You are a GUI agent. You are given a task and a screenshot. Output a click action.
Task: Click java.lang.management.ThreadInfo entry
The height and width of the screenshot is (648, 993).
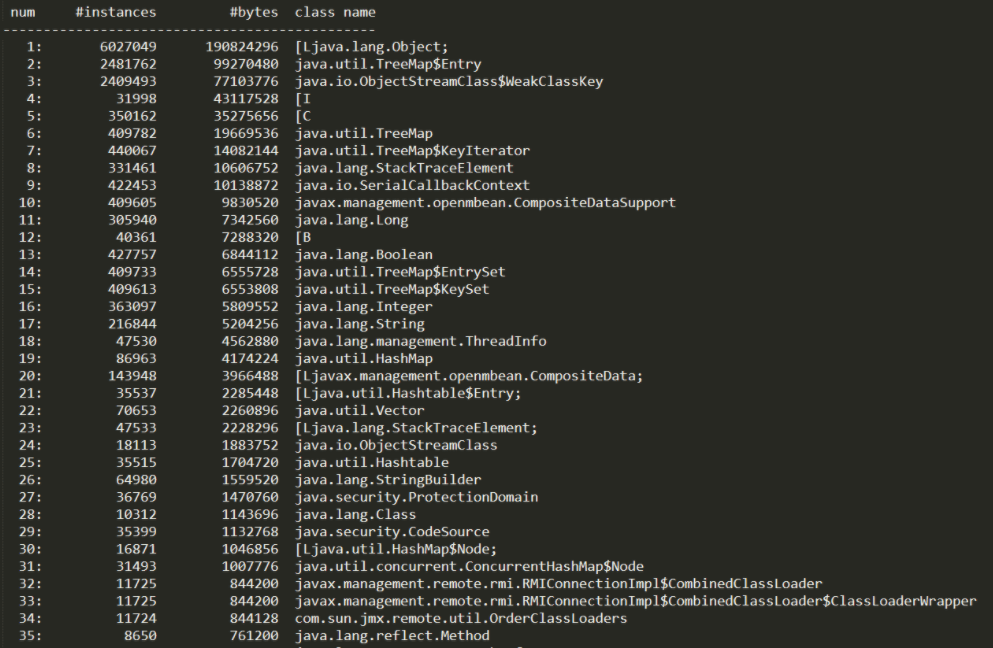(x=421, y=341)
